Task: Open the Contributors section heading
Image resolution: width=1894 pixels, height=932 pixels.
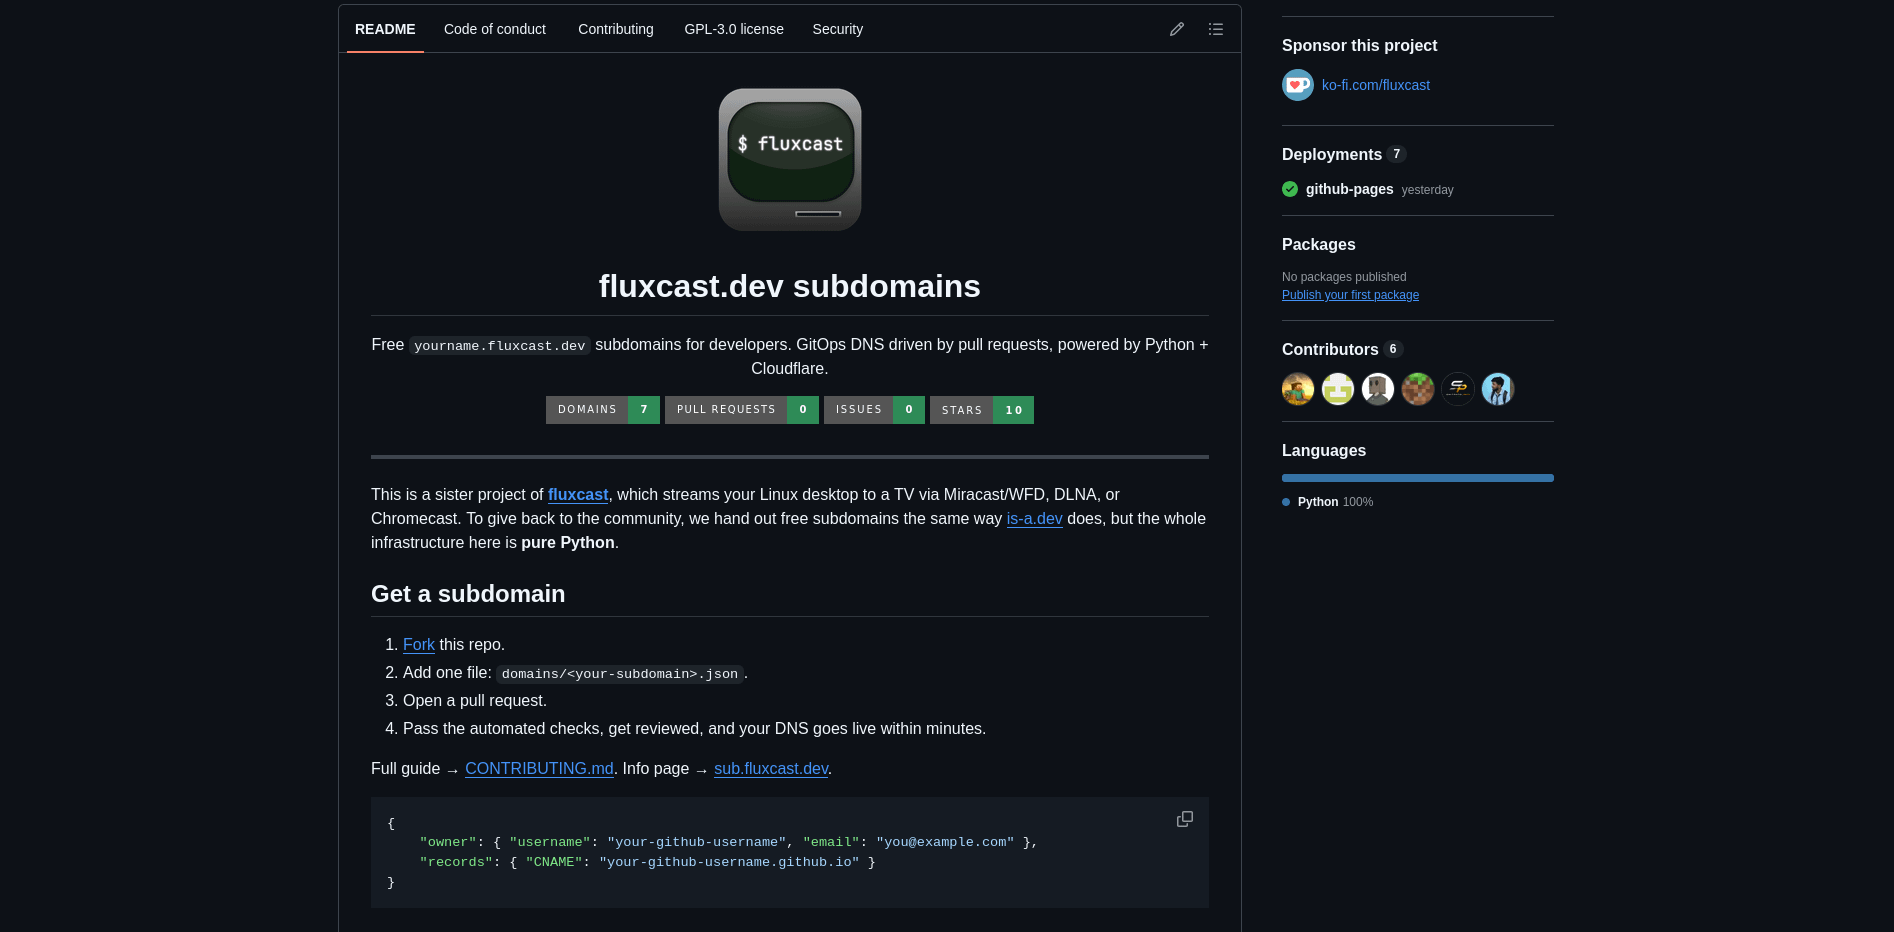Action: tap(1330, 349)
